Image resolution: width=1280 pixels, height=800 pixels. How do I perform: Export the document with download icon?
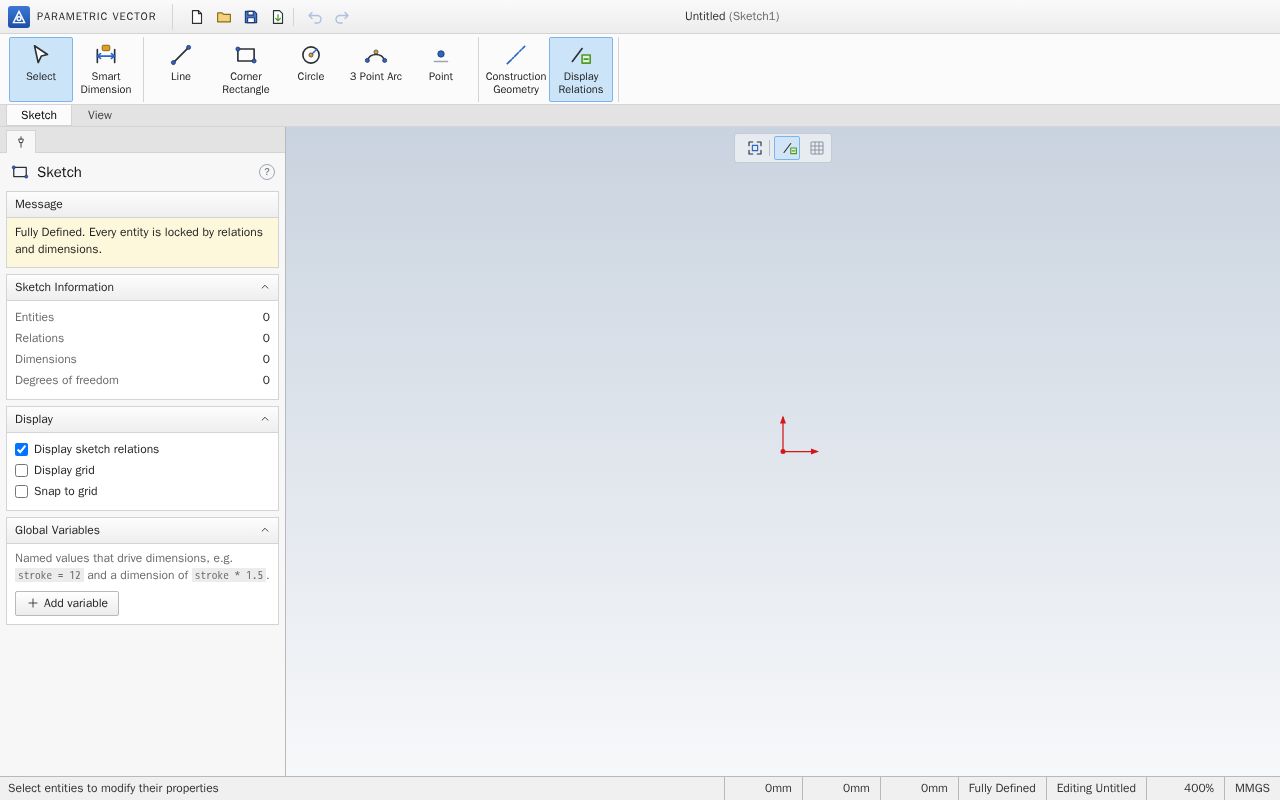tap(278, 17)
